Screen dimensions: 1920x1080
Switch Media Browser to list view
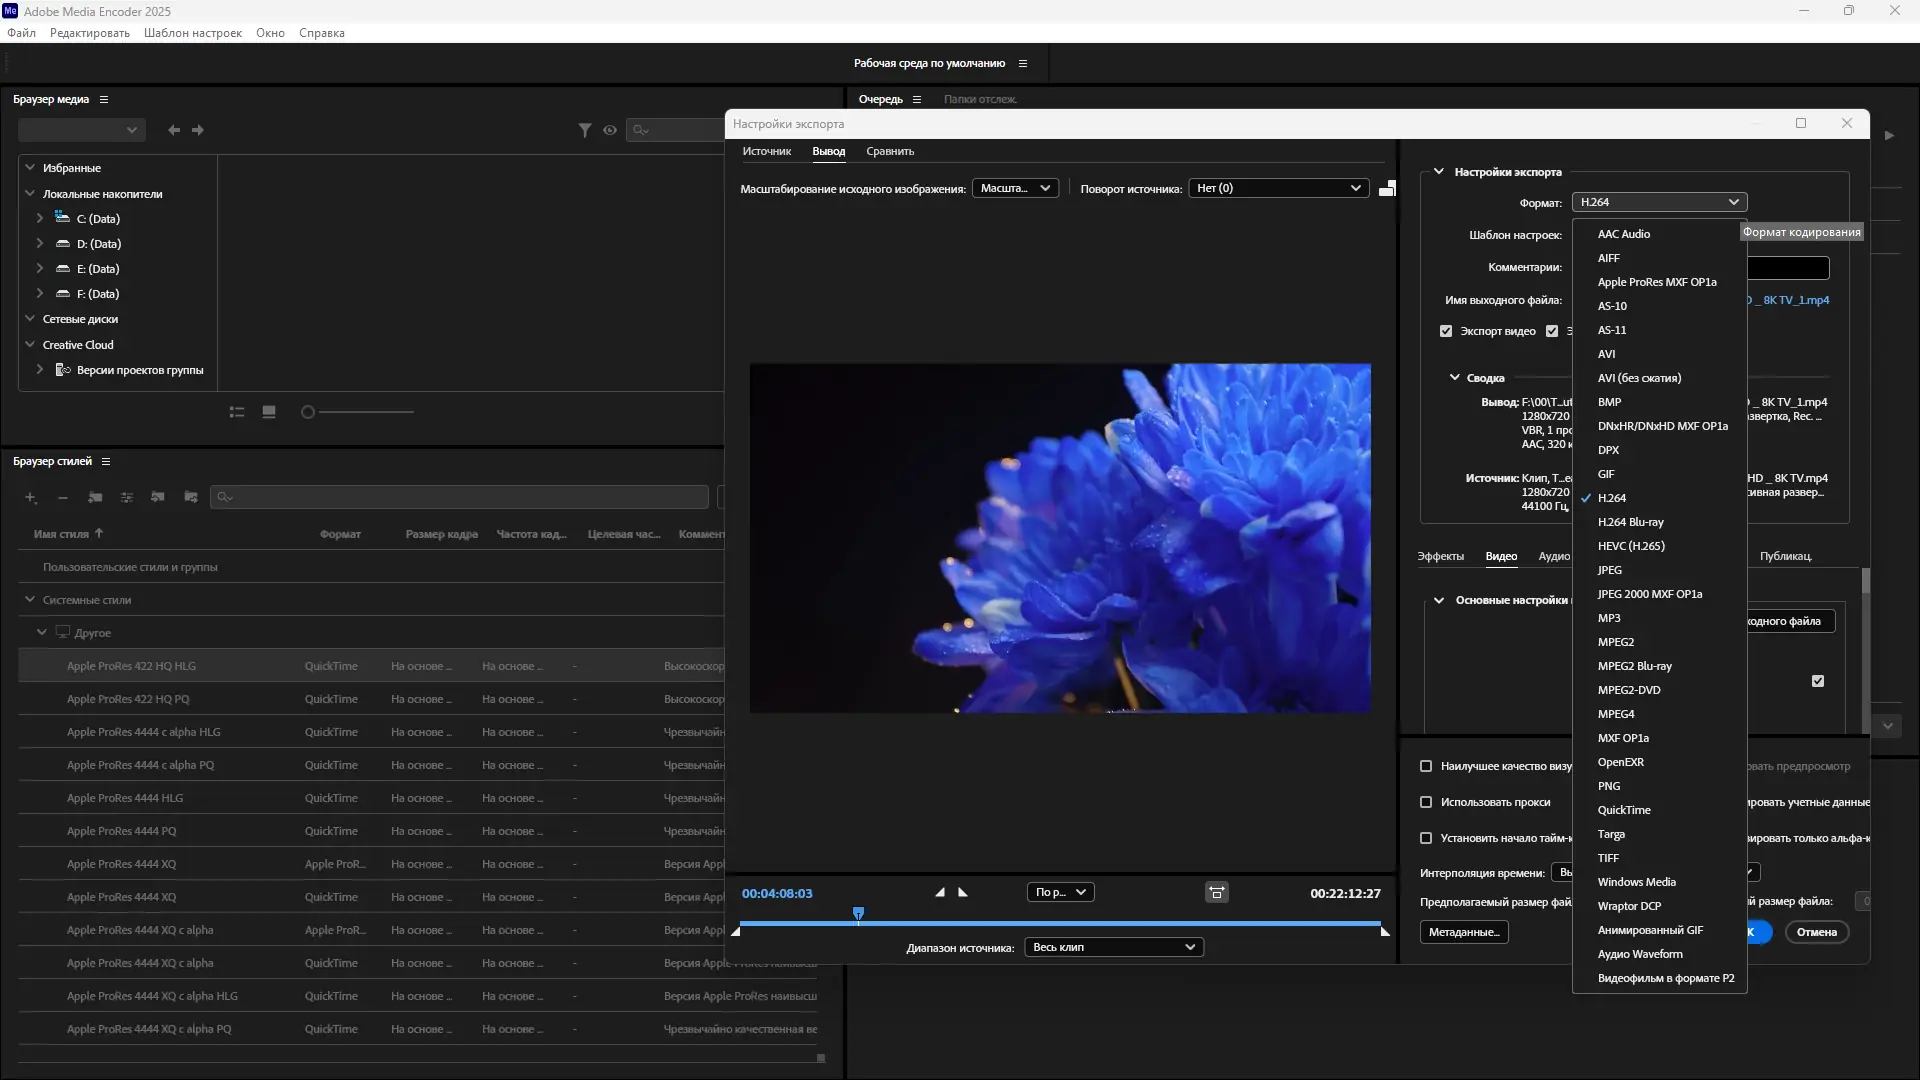click(237, 412)
